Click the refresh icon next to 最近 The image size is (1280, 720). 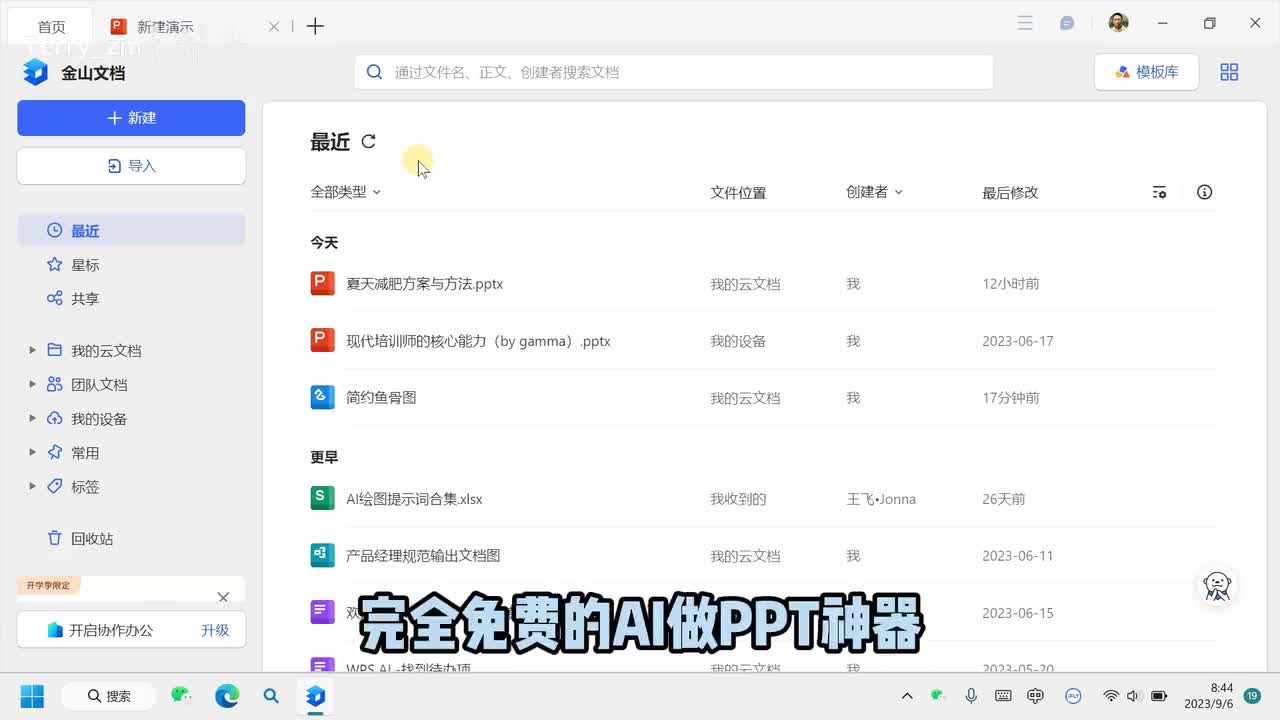pos(368,142)
